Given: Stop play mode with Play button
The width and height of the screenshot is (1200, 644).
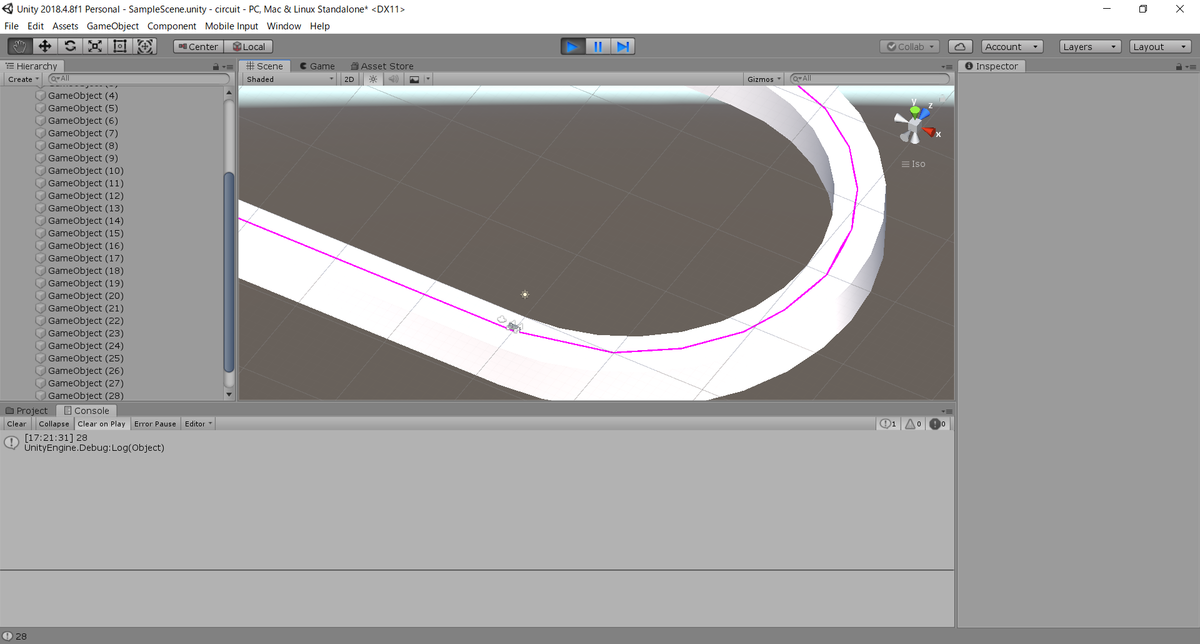Looking at the screenshot, I should click(x=572, y=46).
